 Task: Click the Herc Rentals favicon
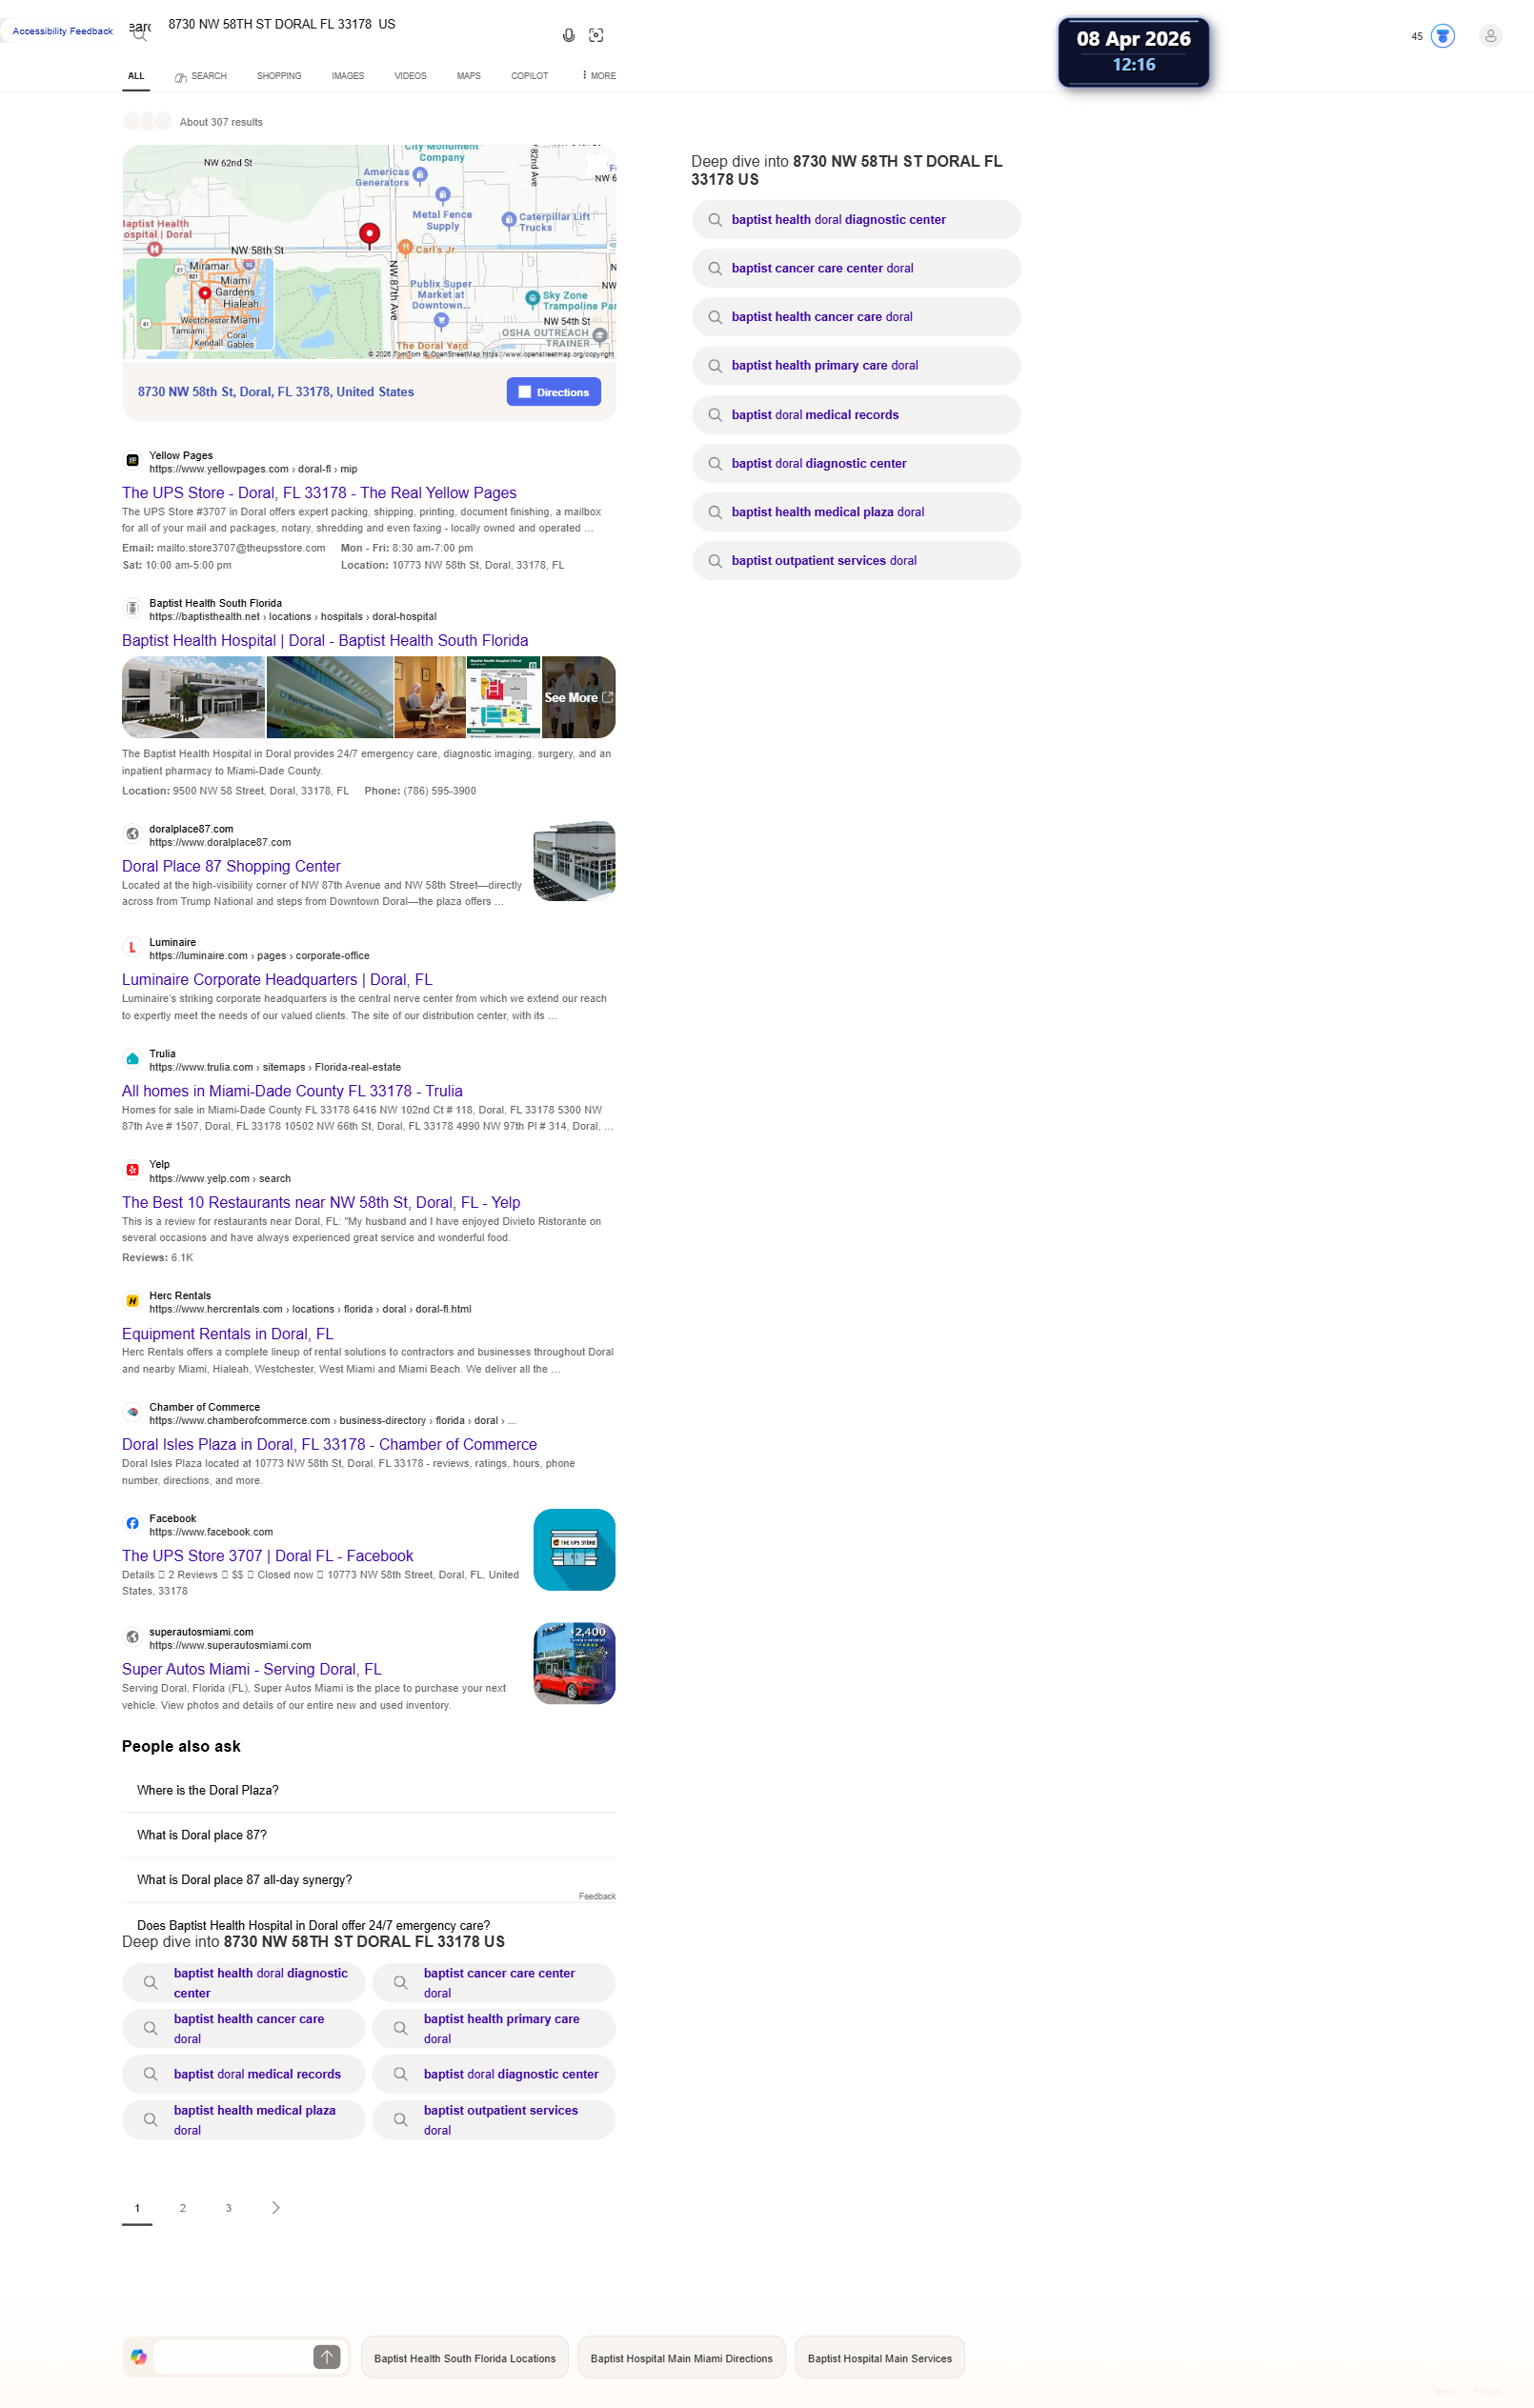(132, 1301)
